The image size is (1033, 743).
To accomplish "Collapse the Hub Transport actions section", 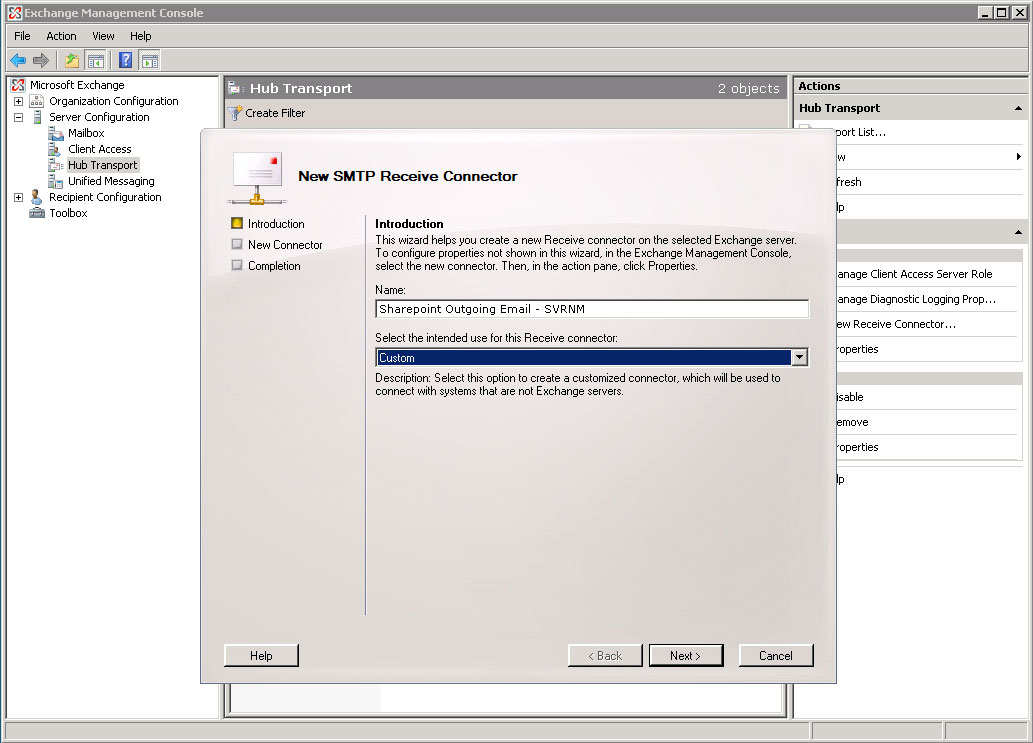I will pyautogui.click(x=1018, y=108).
